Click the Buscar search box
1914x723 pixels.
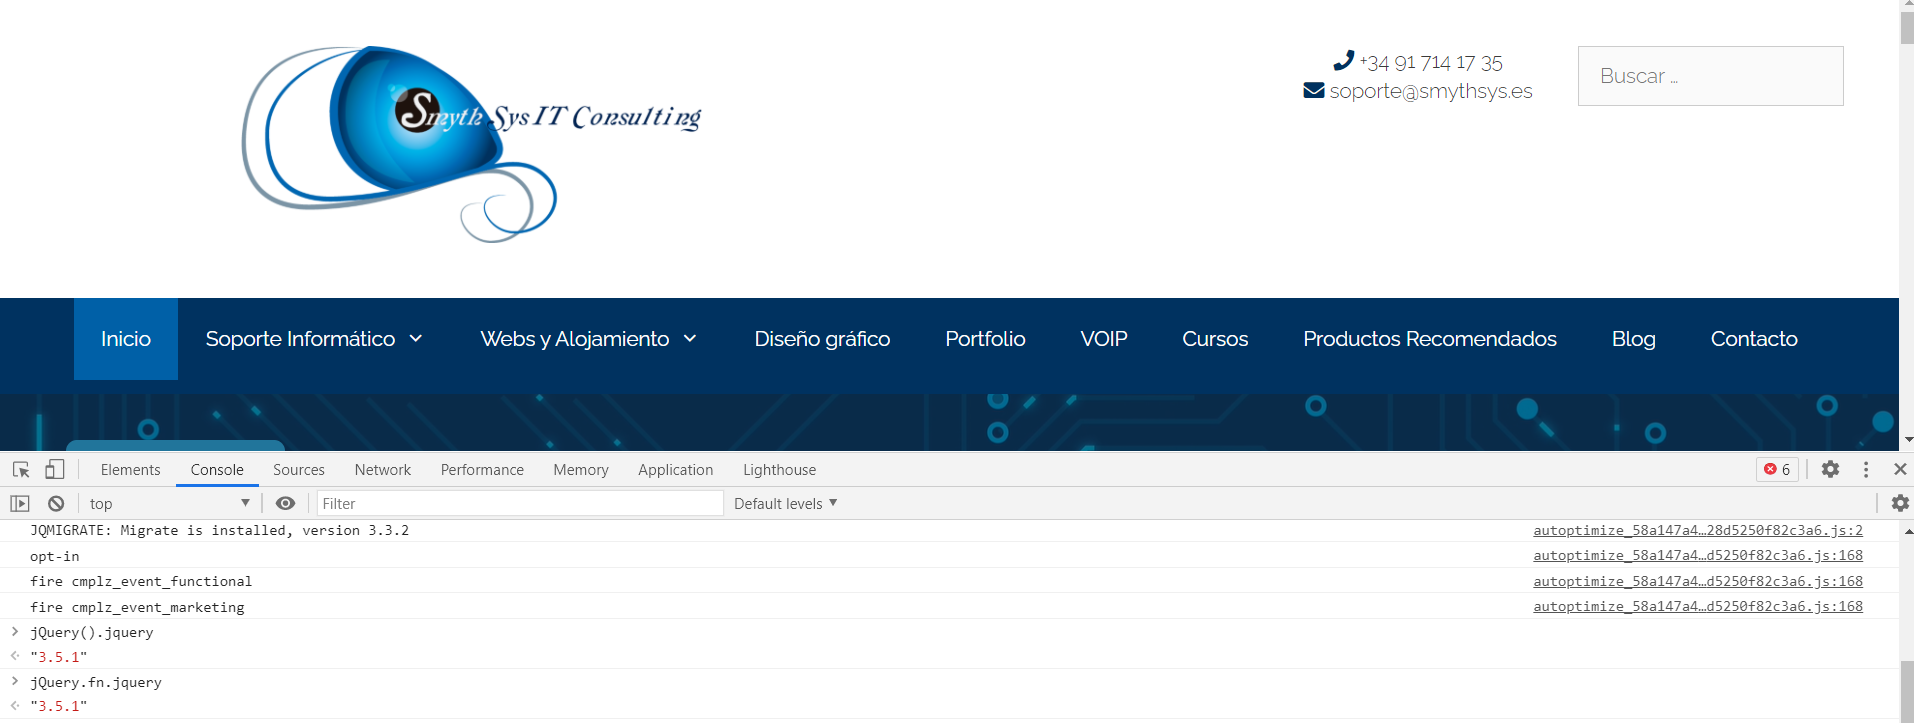(1710, 76)
